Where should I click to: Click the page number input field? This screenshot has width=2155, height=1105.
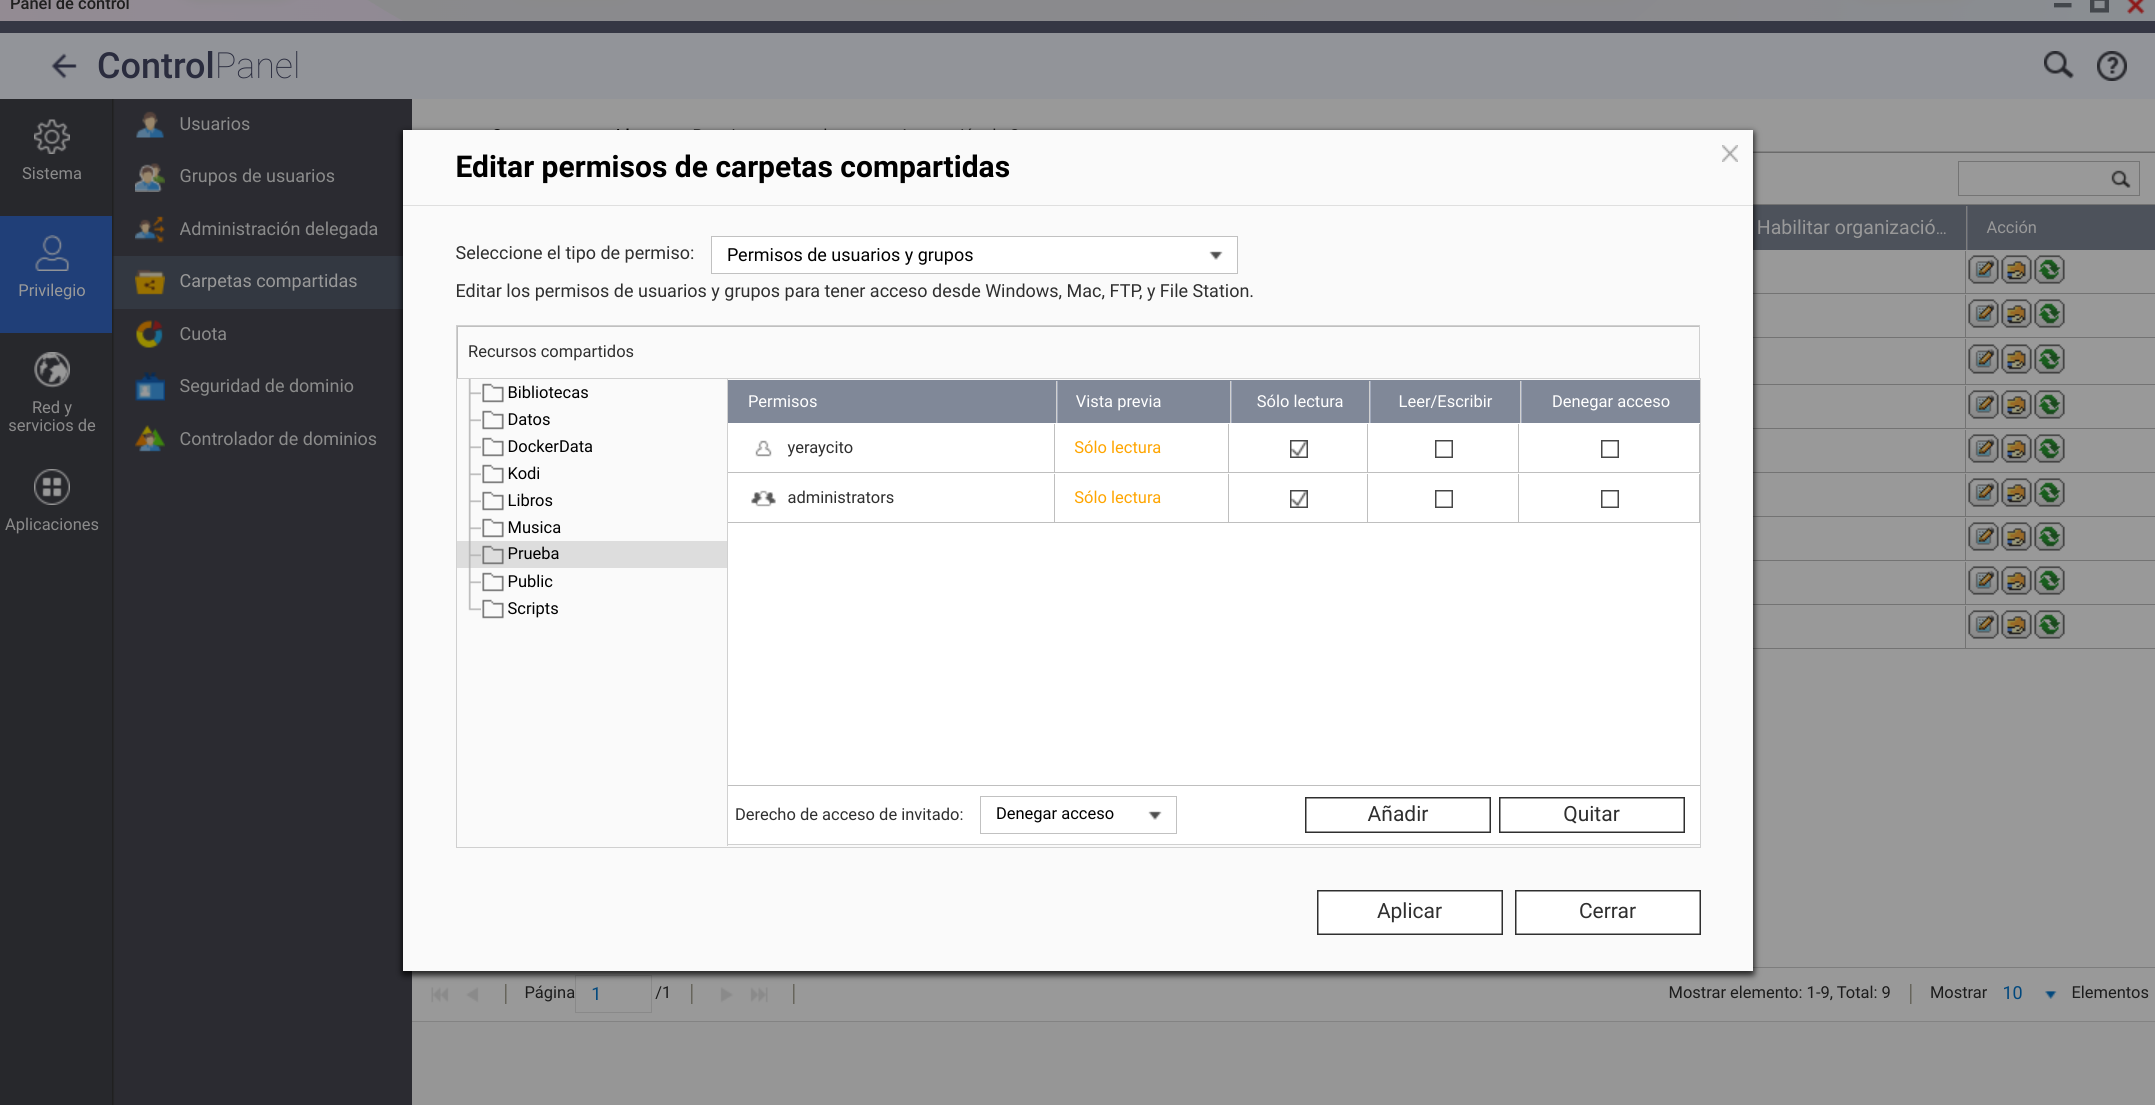612,994
